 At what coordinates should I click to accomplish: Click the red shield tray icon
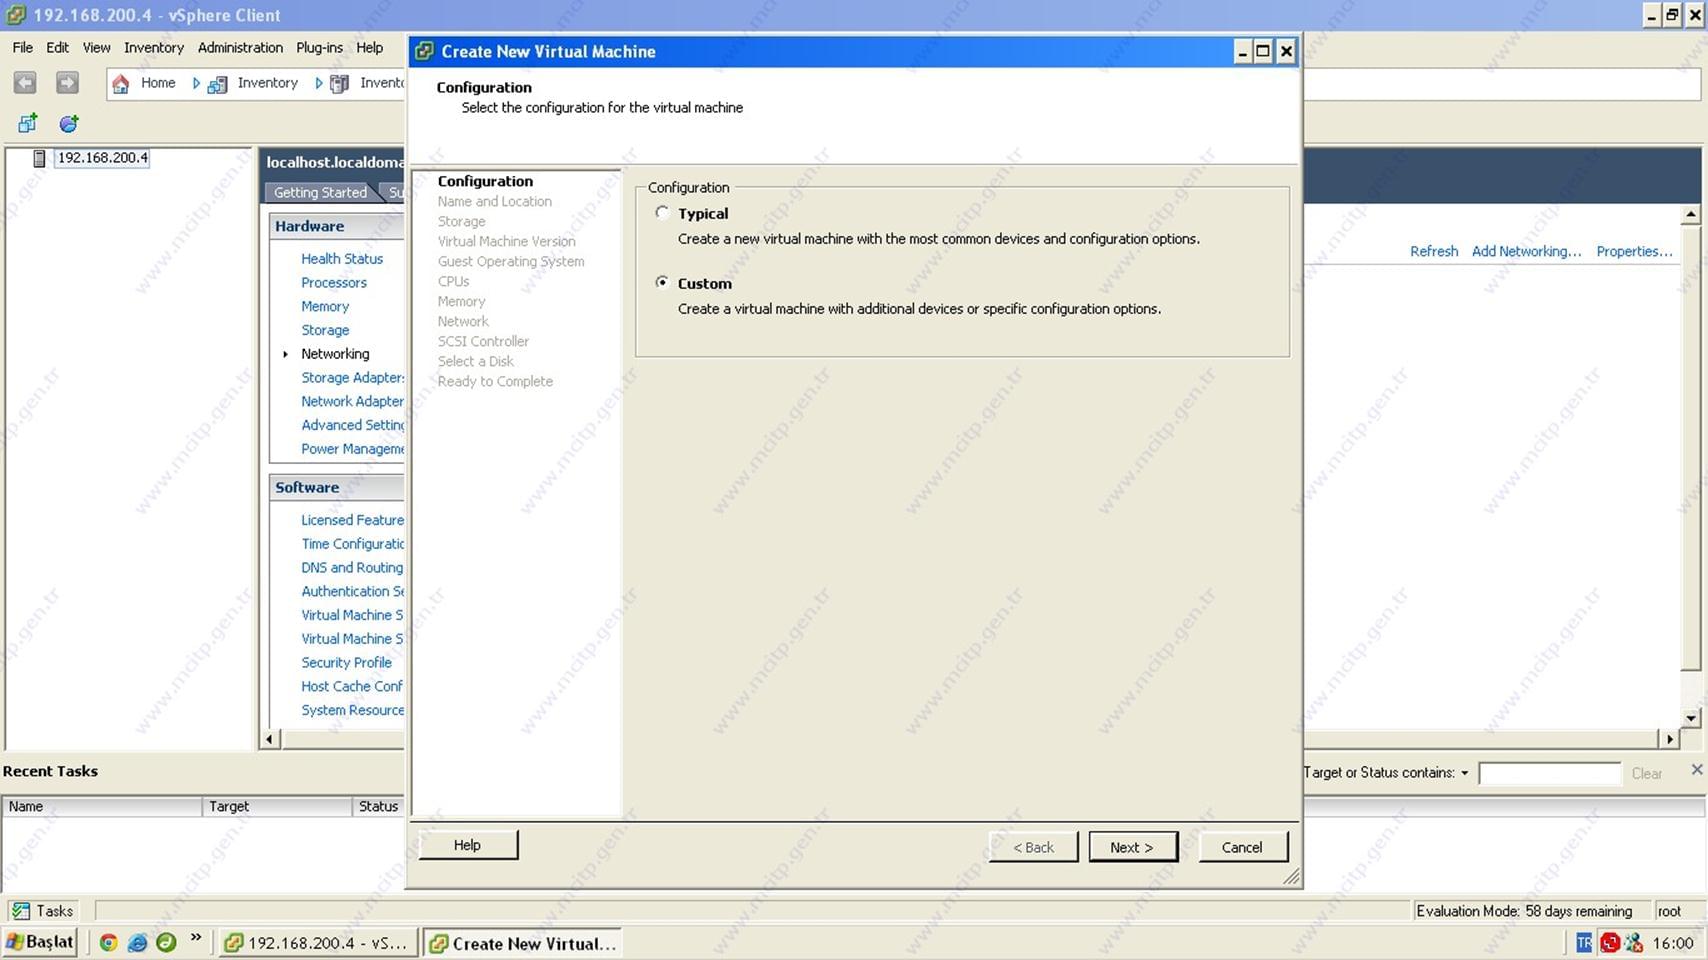click(1610, 942)
